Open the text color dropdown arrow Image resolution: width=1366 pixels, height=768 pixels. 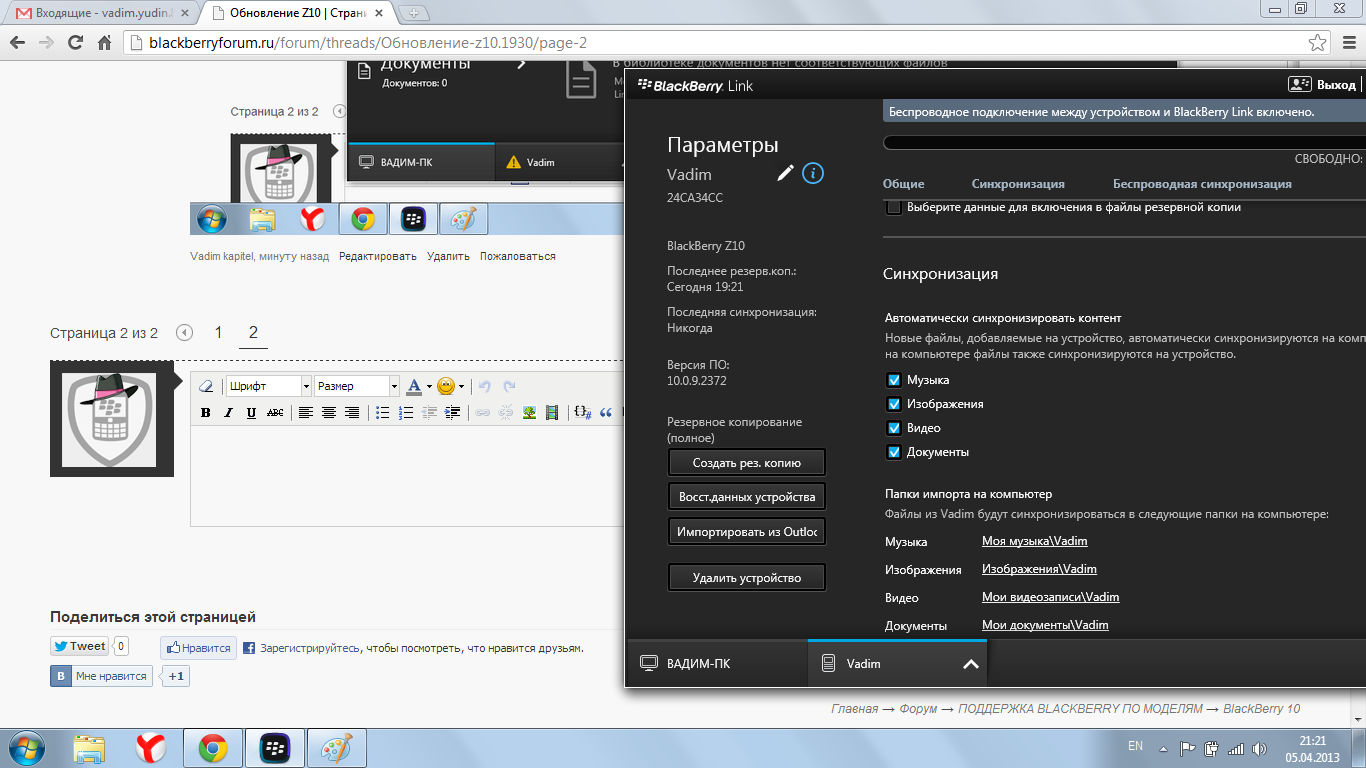coord(430,386)
